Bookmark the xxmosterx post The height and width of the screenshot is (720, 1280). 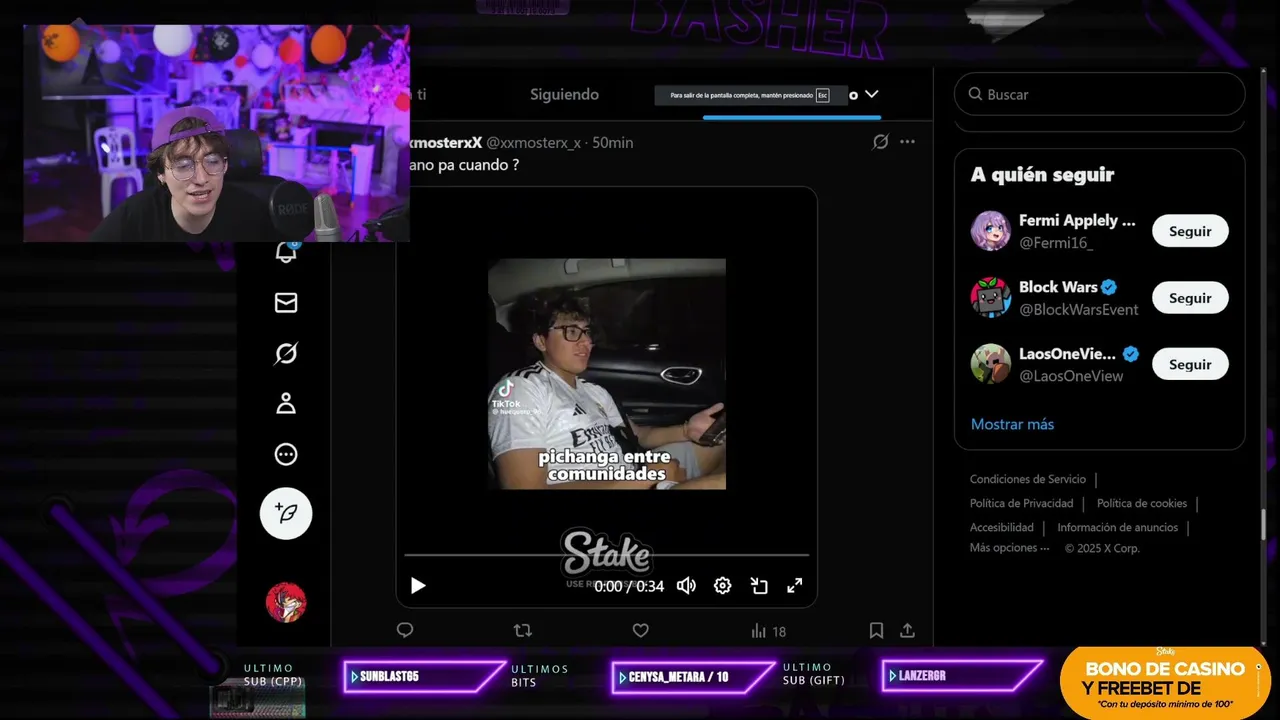pyautogui.click(x=876, y=630)
